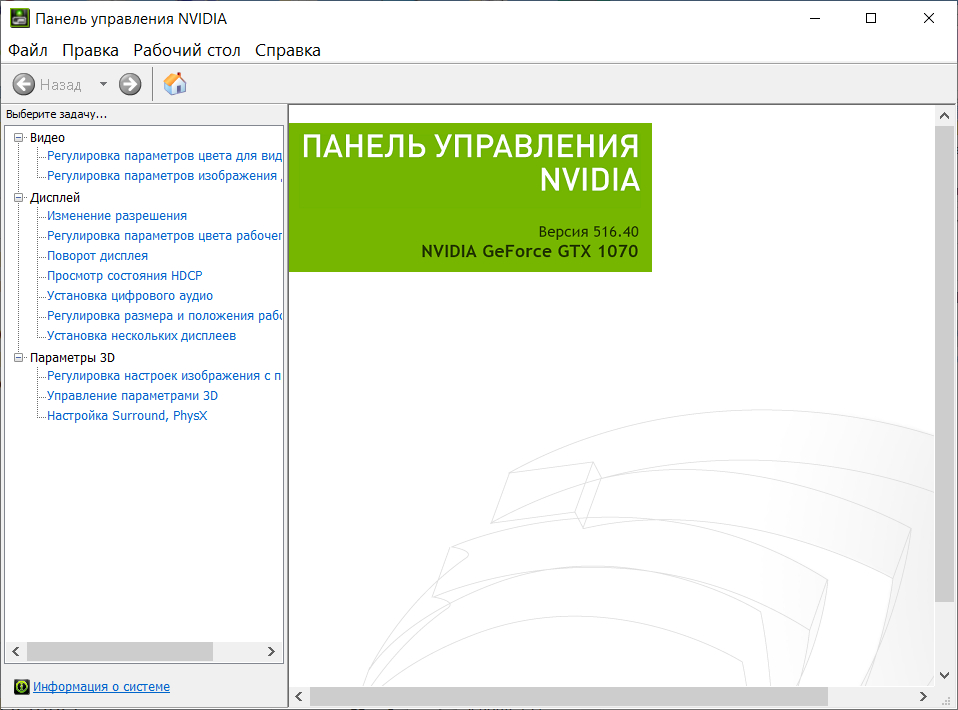
Task: Open Просмотр состояния HDCP
Action: click(x=125, y=276)
